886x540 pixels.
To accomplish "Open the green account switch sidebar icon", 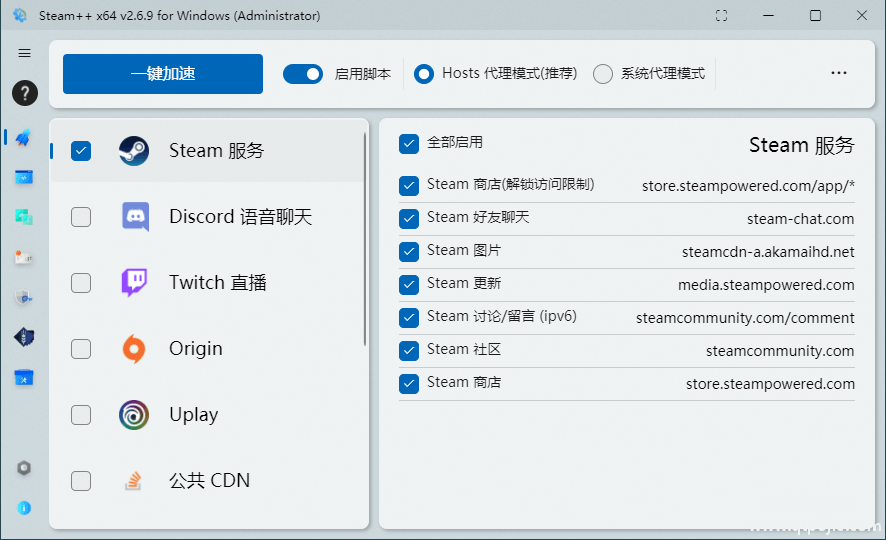I will click(24, 217).
